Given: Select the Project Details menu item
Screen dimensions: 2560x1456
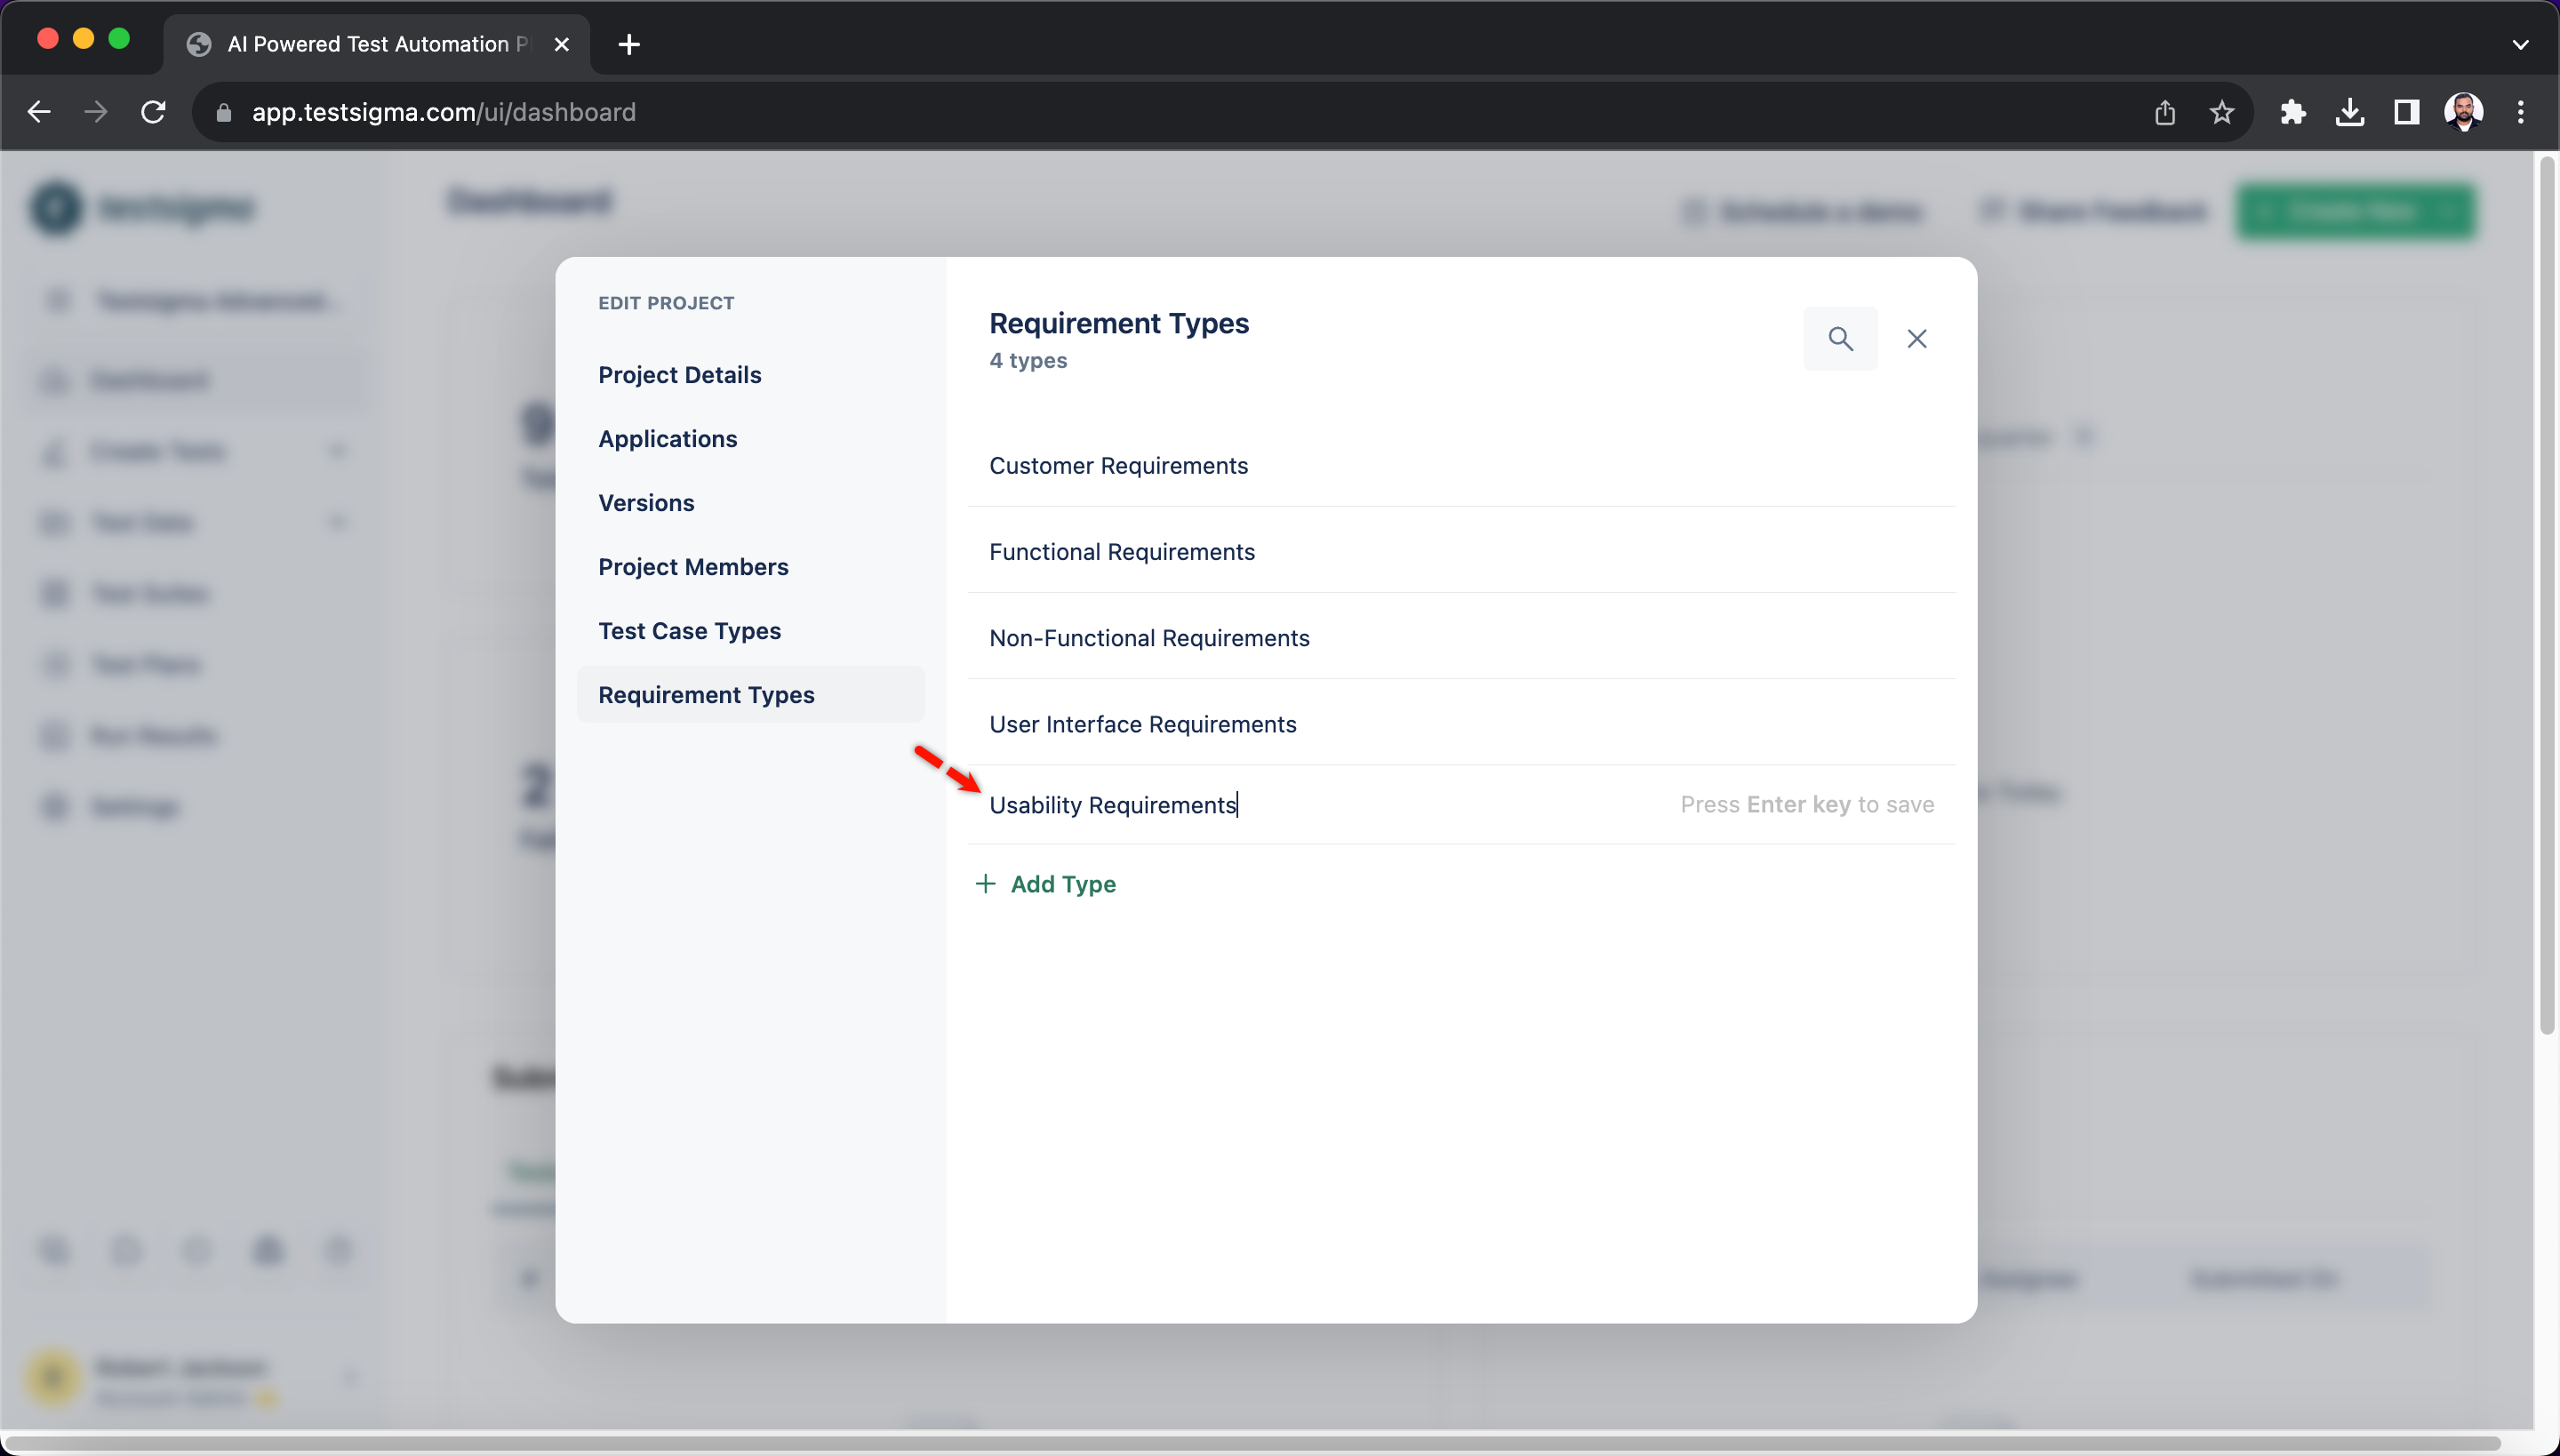Looking at the screenshot, I should coord(679,374).
